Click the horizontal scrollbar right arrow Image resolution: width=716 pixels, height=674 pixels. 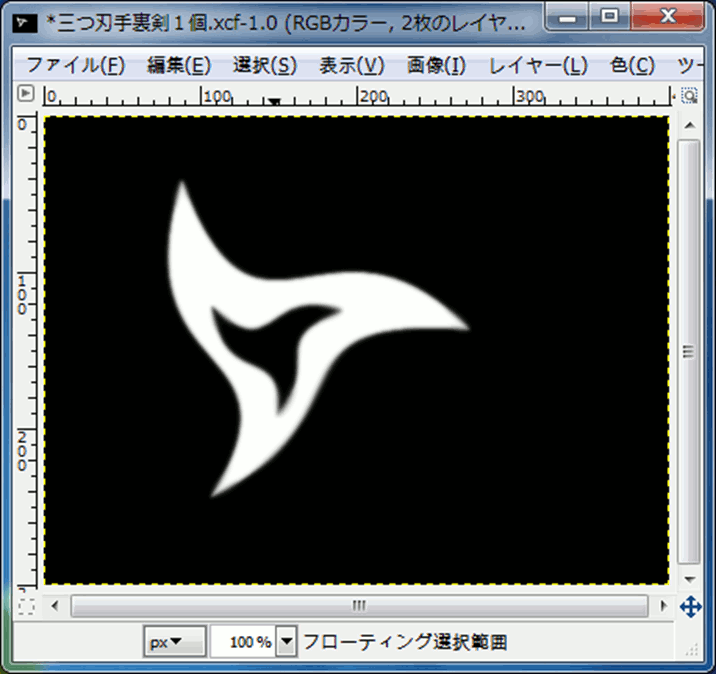662,606
